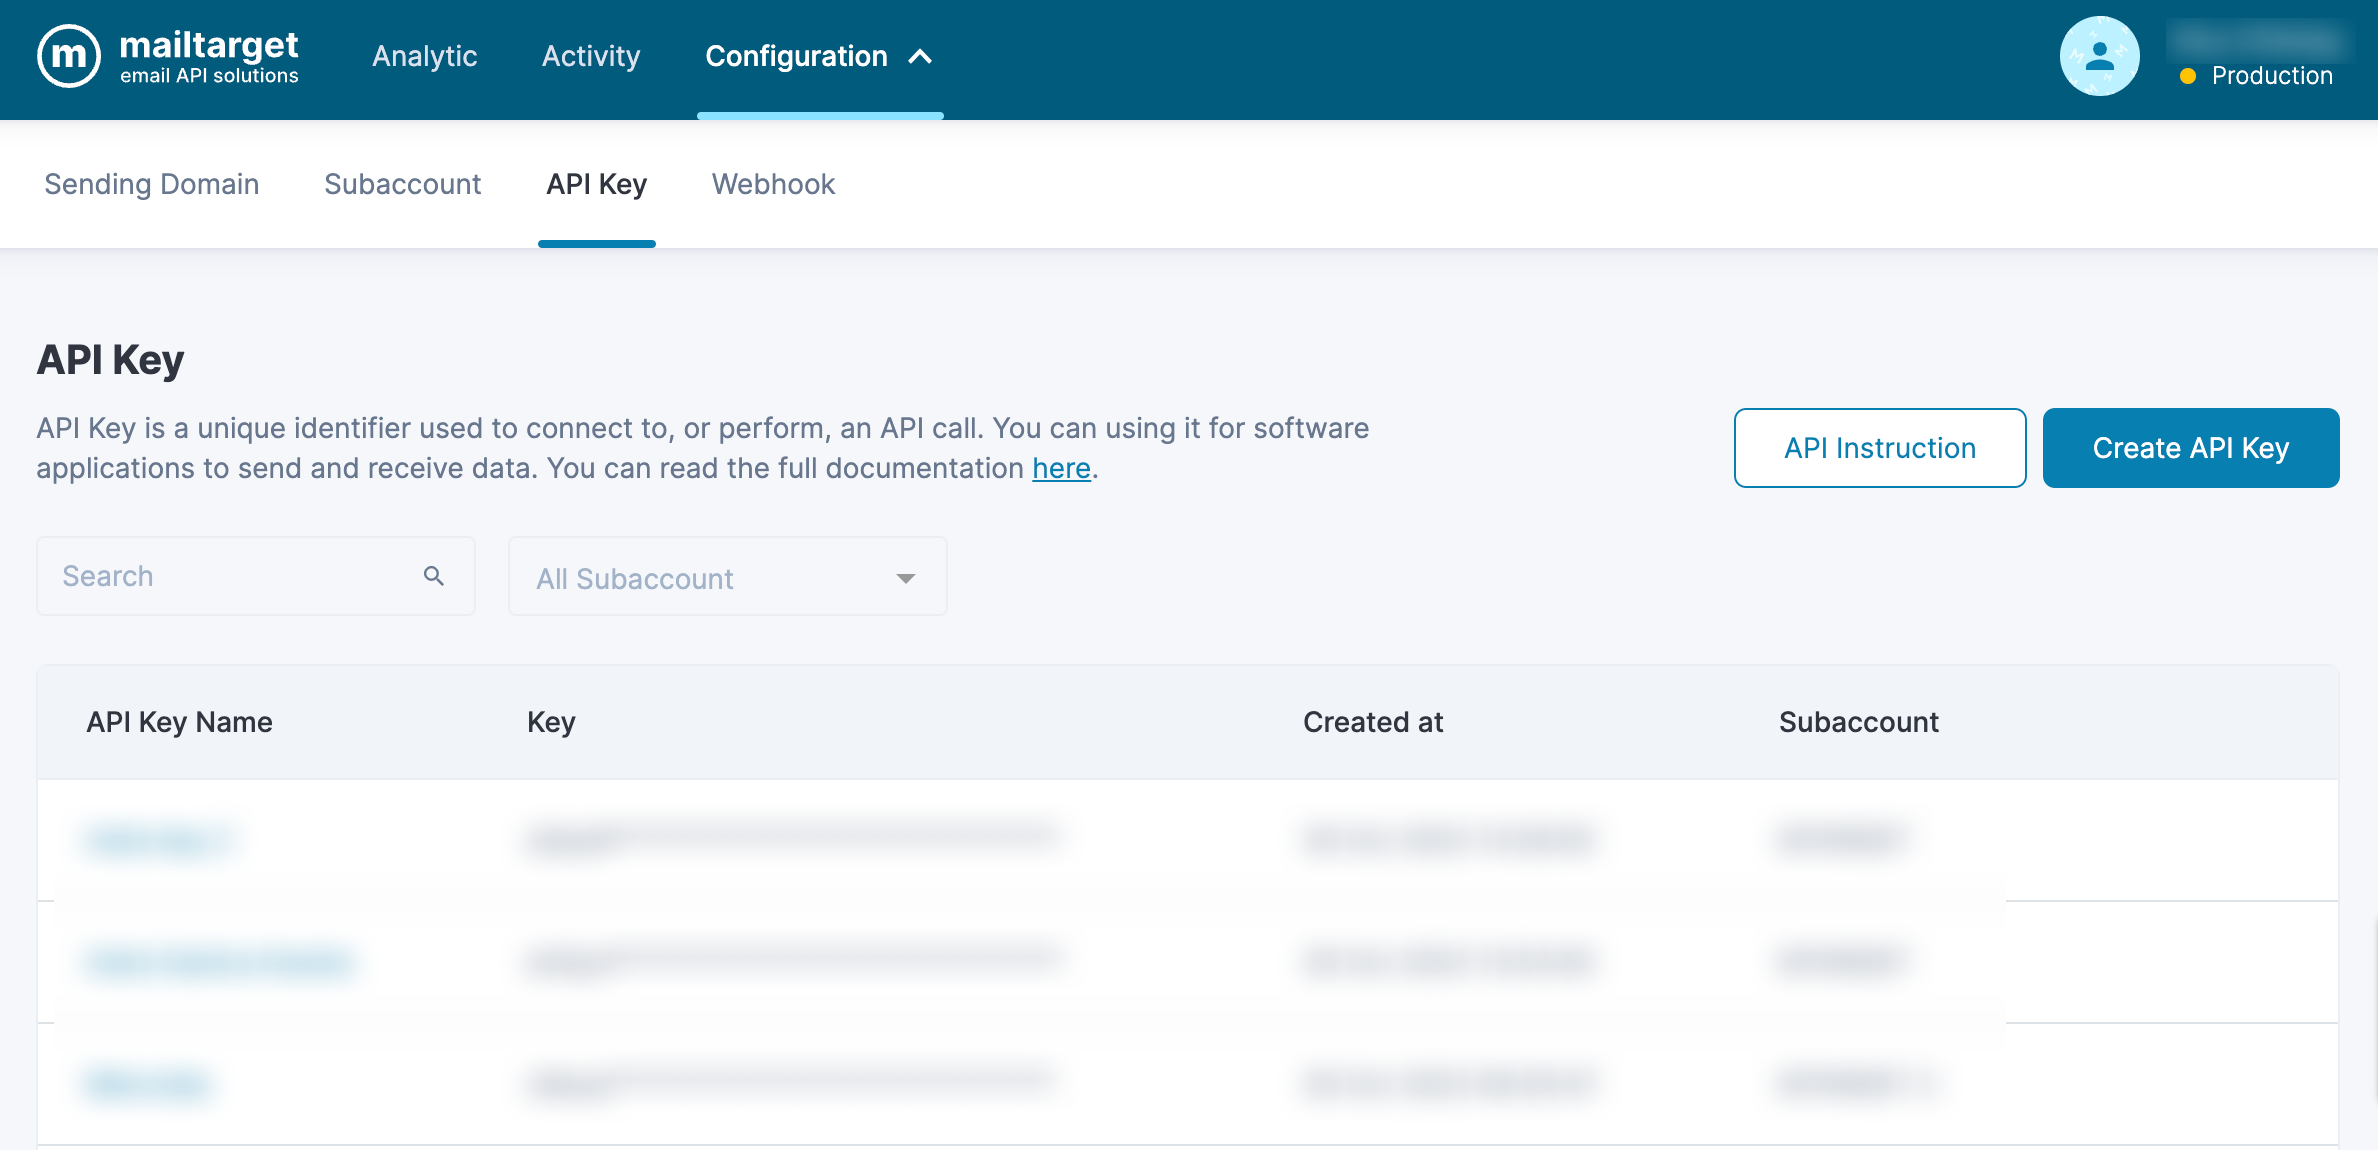Click the API Instruction button

coord(1879,448)
